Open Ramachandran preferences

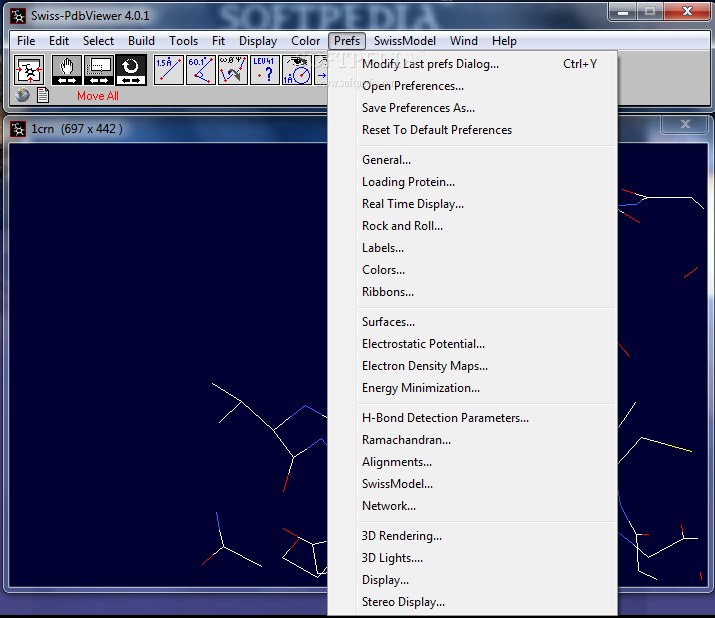472,440
